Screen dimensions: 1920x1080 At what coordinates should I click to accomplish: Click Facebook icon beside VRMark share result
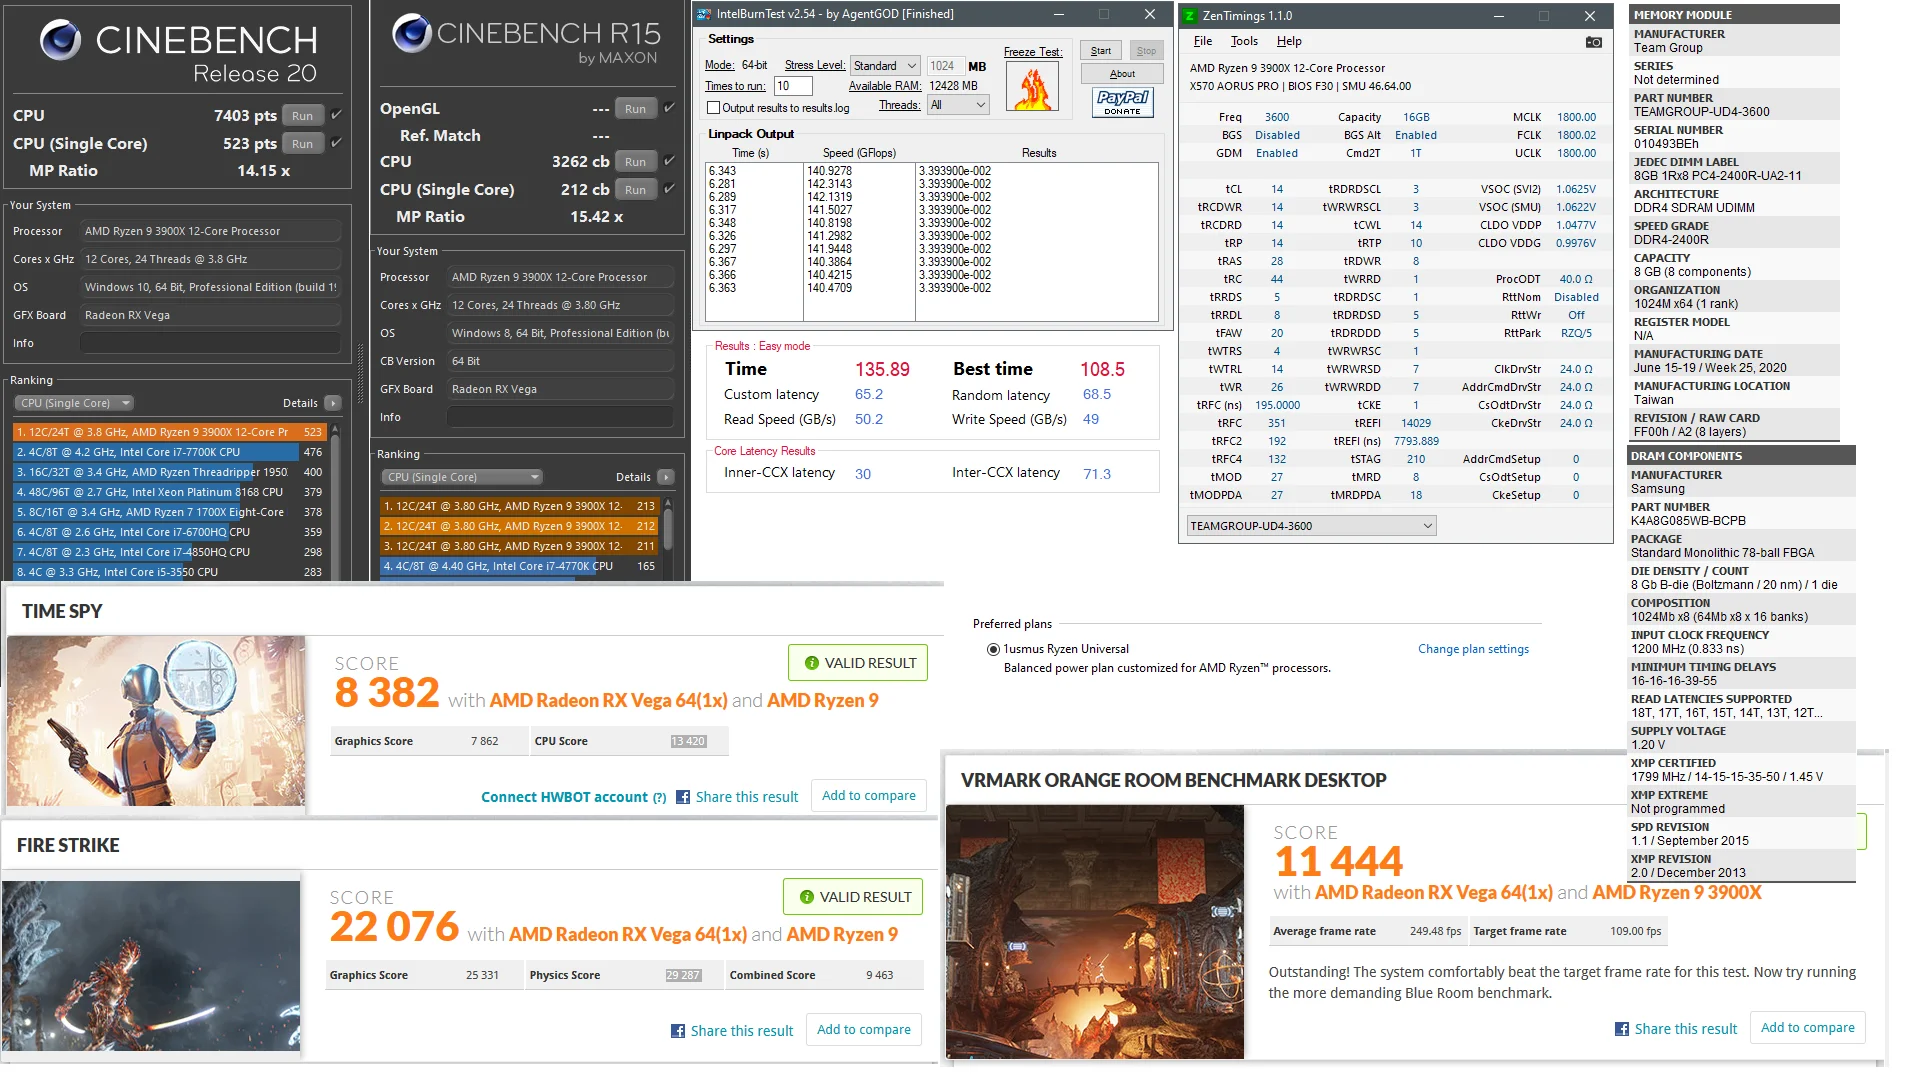[1622, 1029]
